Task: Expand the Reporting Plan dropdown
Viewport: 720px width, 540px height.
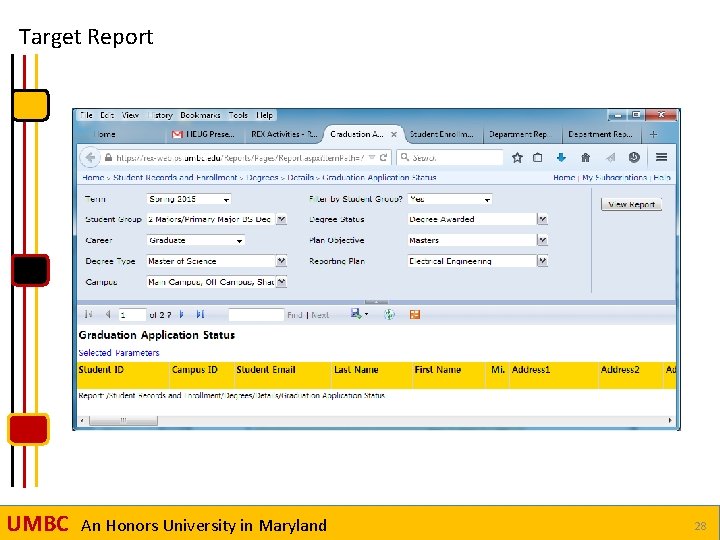Action: pyautogui.click(x=542, y=261)
